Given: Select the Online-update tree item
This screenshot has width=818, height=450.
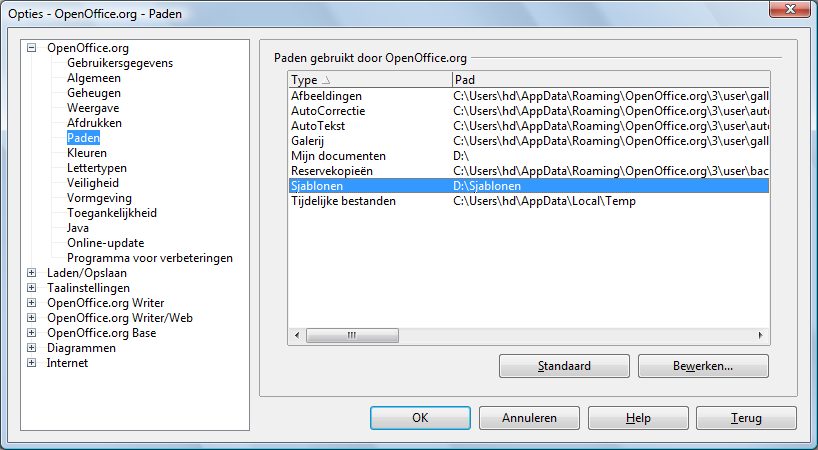Looking at the screenshot, I should point(105,243).
